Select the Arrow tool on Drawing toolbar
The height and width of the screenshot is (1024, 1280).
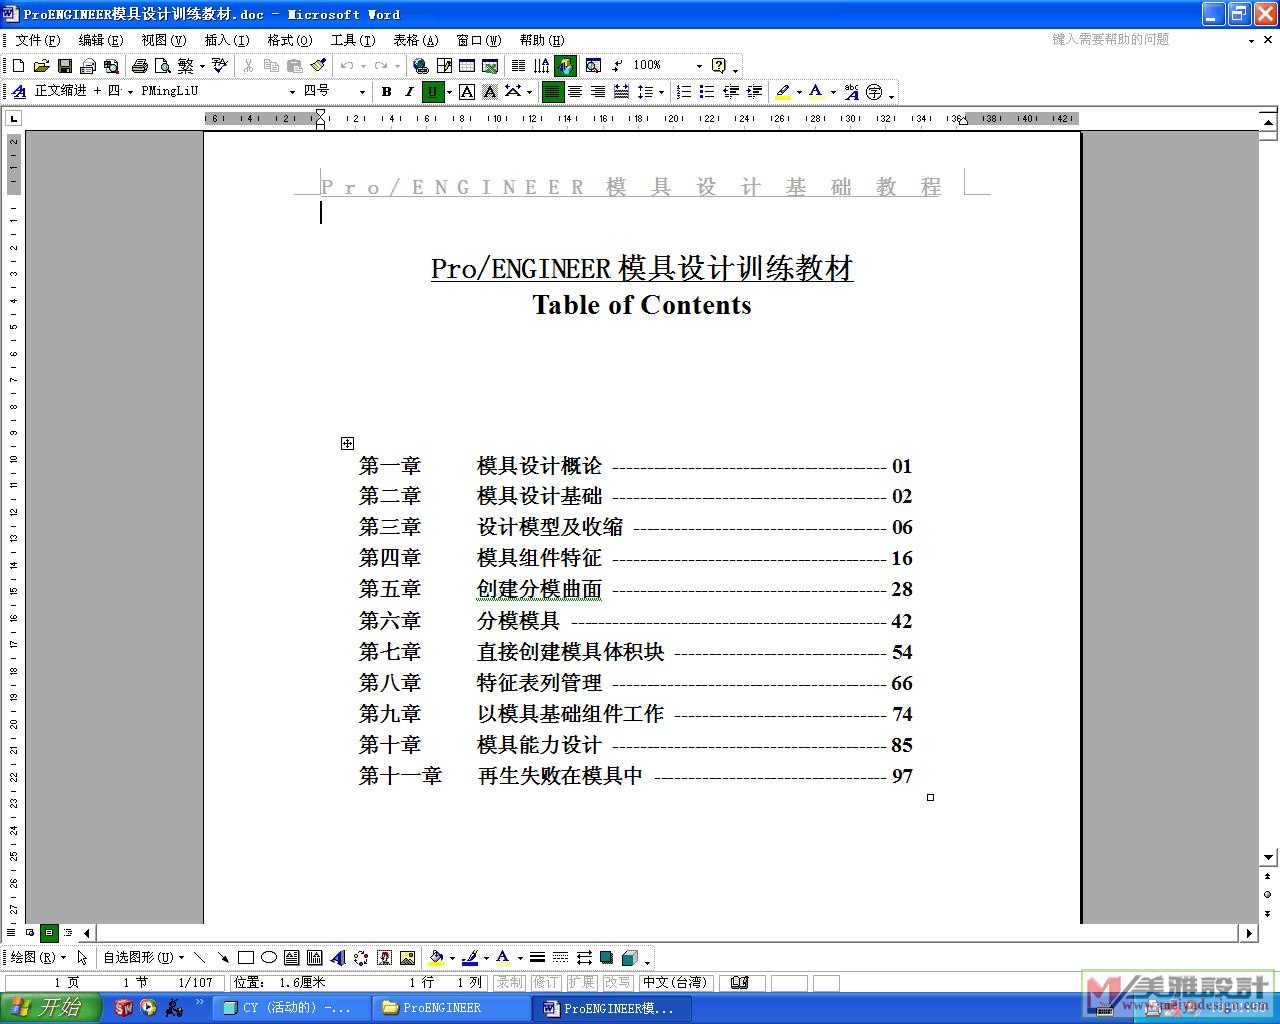tap(223, 957)
